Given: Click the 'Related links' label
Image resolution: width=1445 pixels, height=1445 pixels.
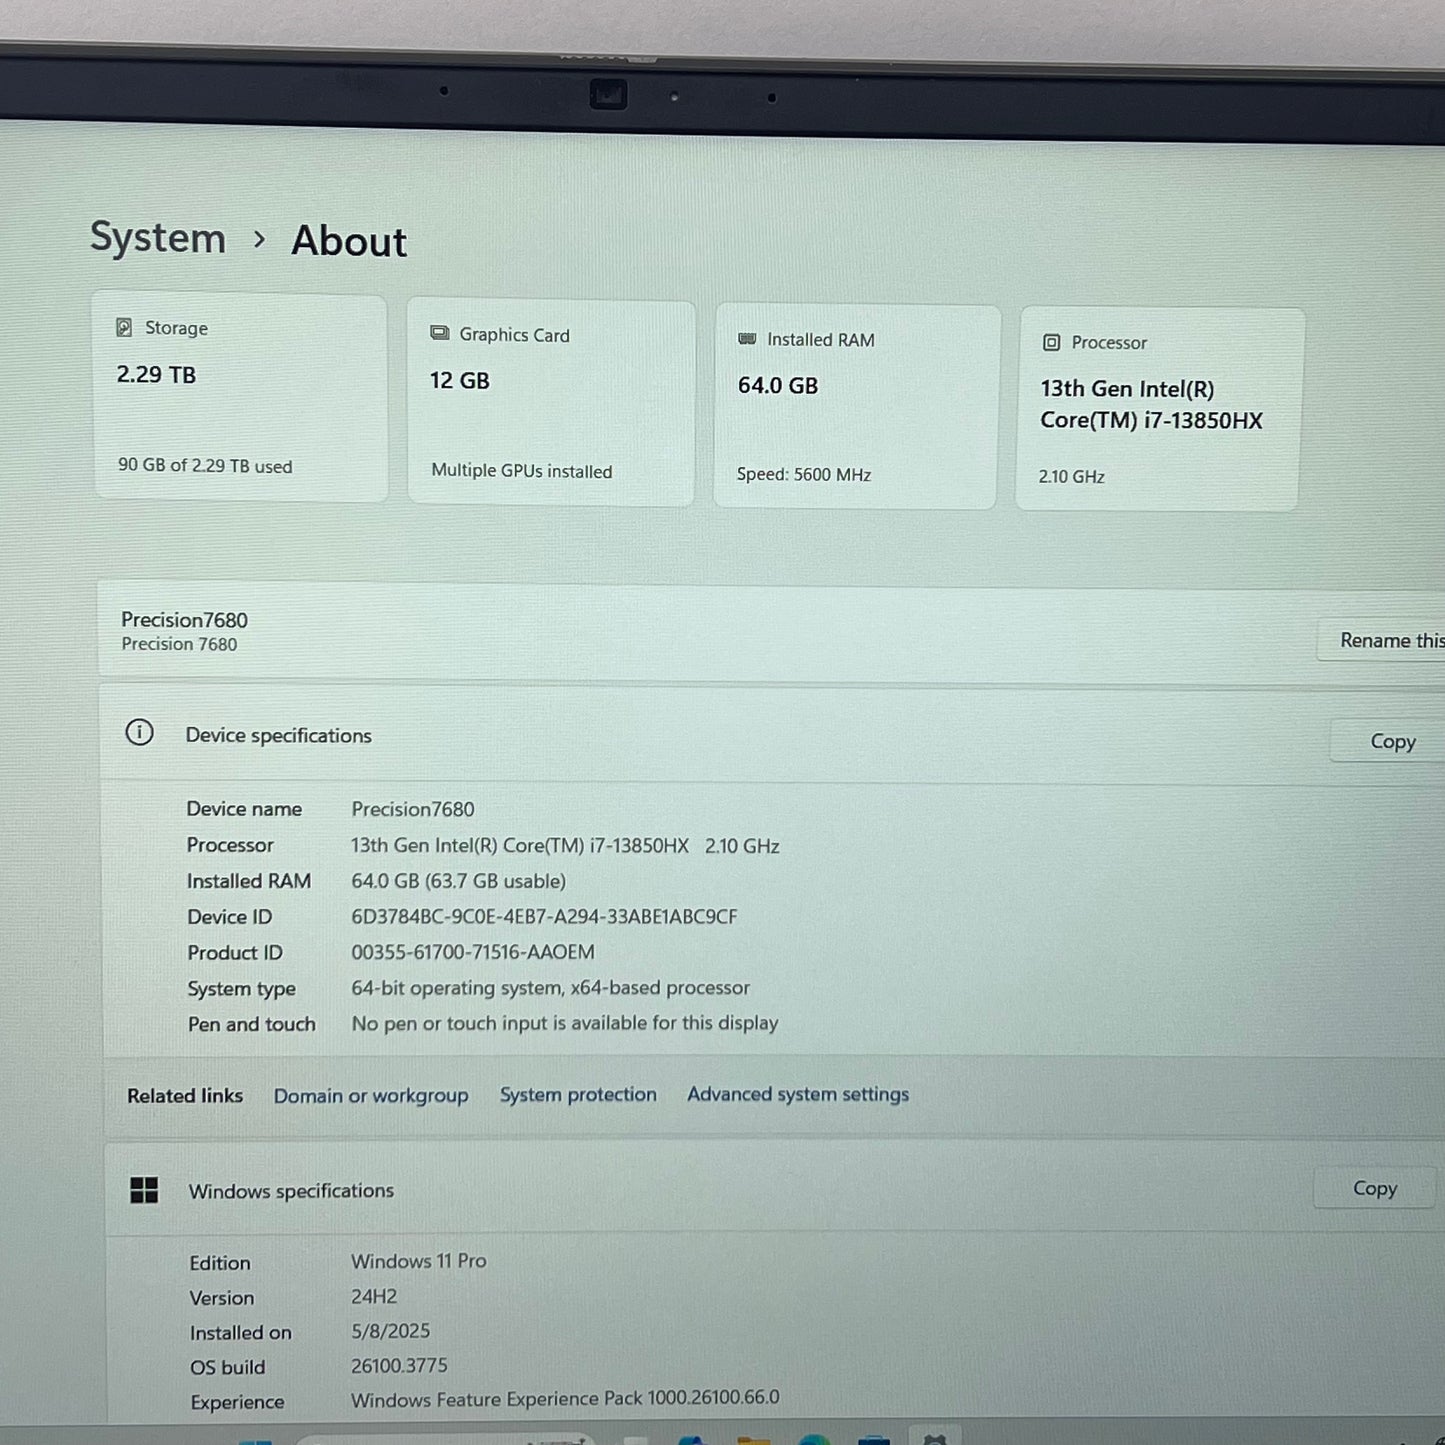Looking at the screenshot, I should tap(185, 1096).
